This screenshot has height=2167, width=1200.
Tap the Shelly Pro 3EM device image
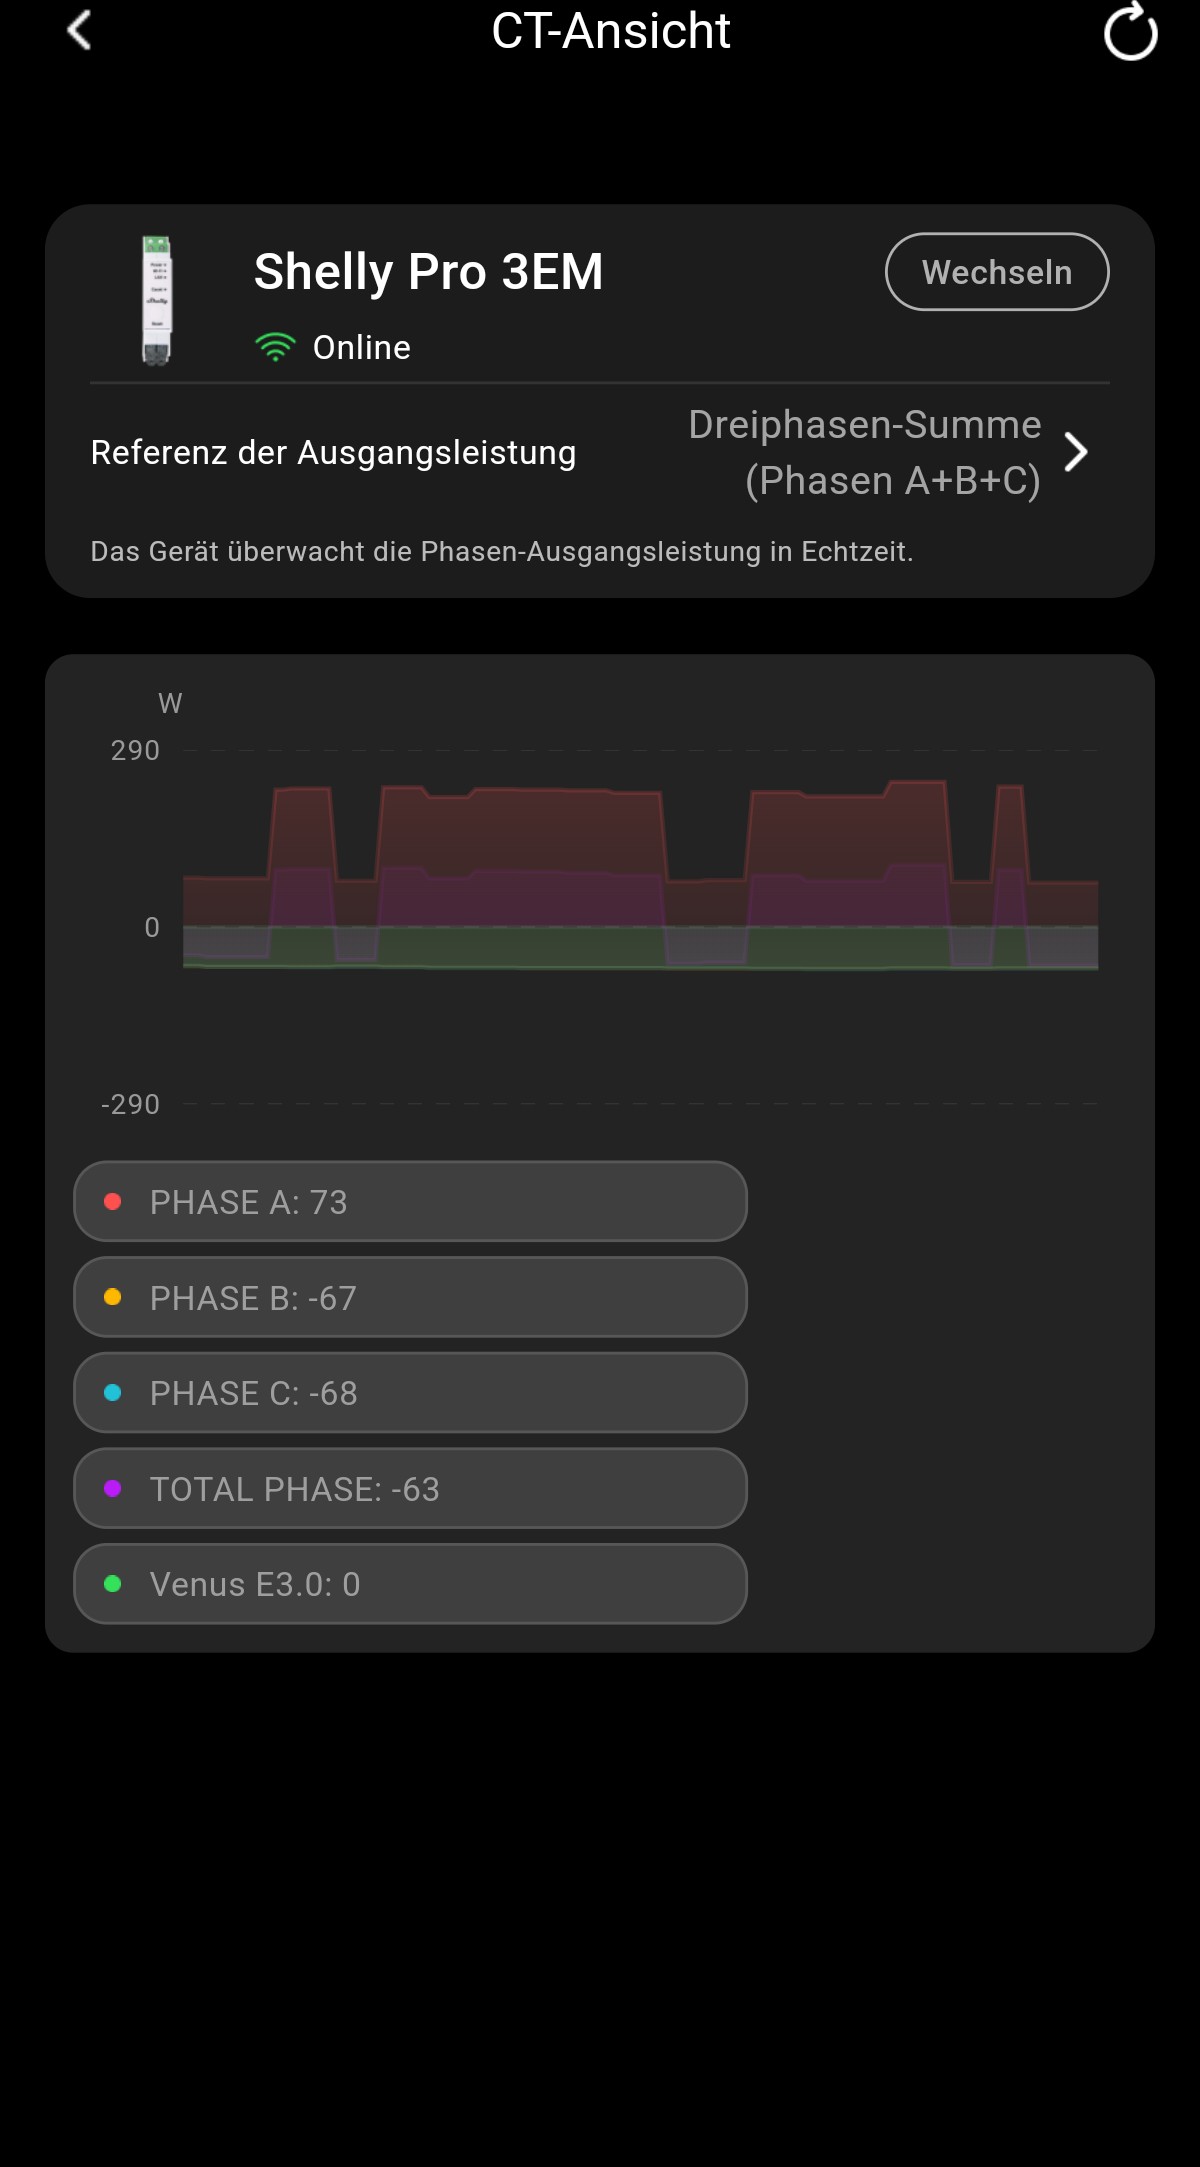[x=157, y=300]
